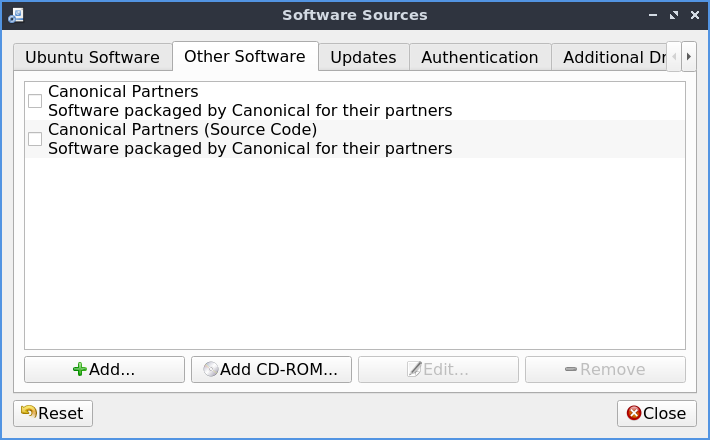The width and height of the screenshot is (710, 440).
Task: Click the green plus icon on Add
Action: coord(80,369)
